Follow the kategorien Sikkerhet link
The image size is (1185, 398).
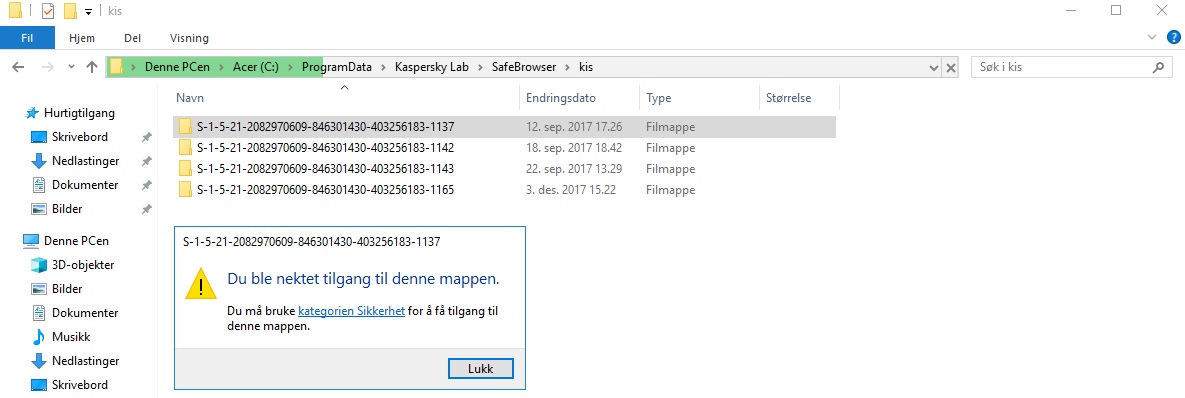351,311
